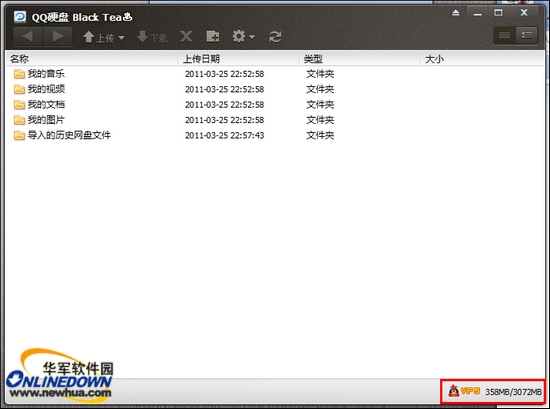550x409 pixels.
Task: Go back with the left arrow button
Action: 28,36
